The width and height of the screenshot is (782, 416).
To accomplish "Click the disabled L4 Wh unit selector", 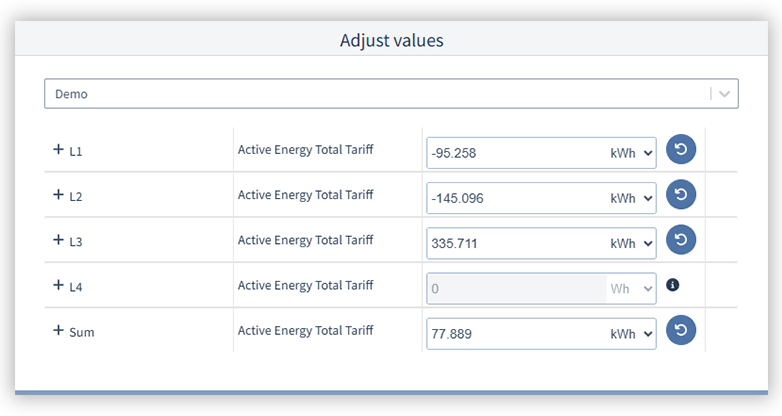I will 632,289.
